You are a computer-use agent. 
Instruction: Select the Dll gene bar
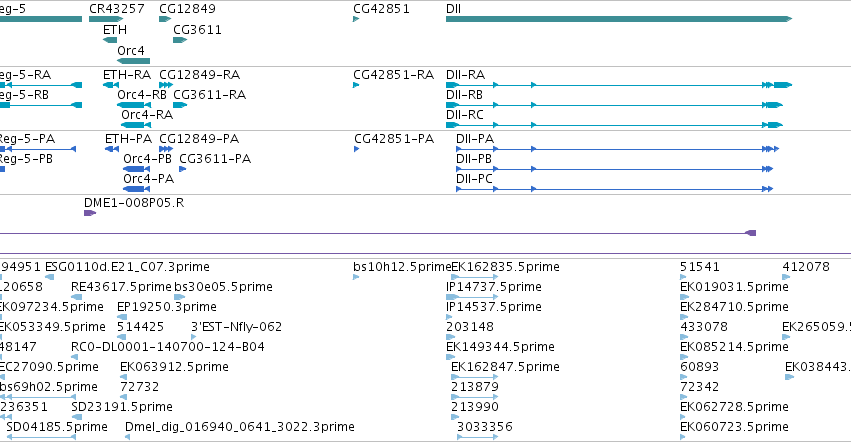pyautogui.click(x=619, y=19)
